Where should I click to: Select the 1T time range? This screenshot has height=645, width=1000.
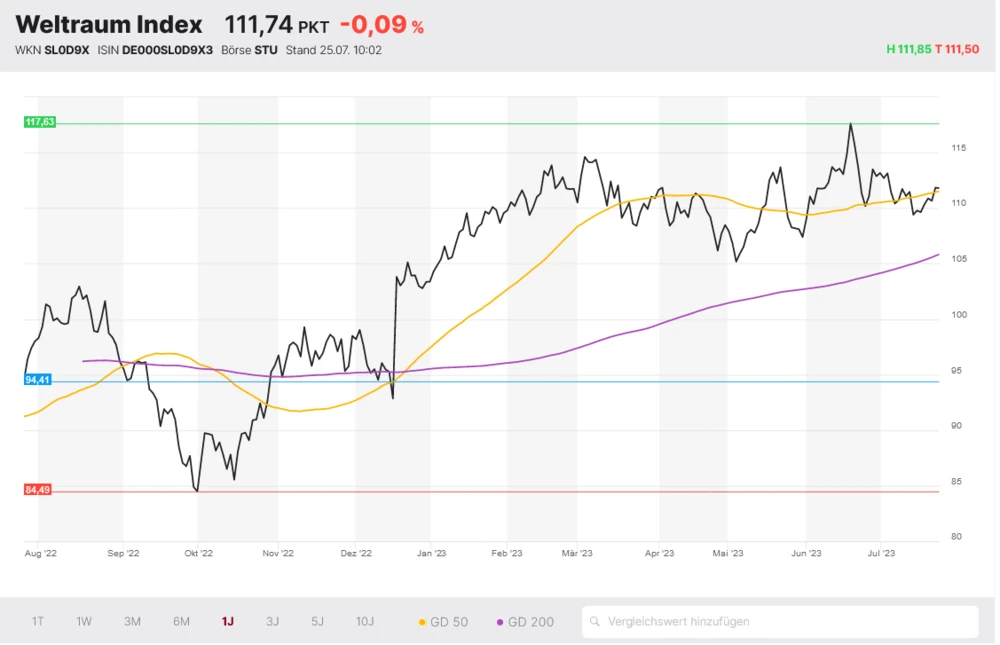click(37, 622)
